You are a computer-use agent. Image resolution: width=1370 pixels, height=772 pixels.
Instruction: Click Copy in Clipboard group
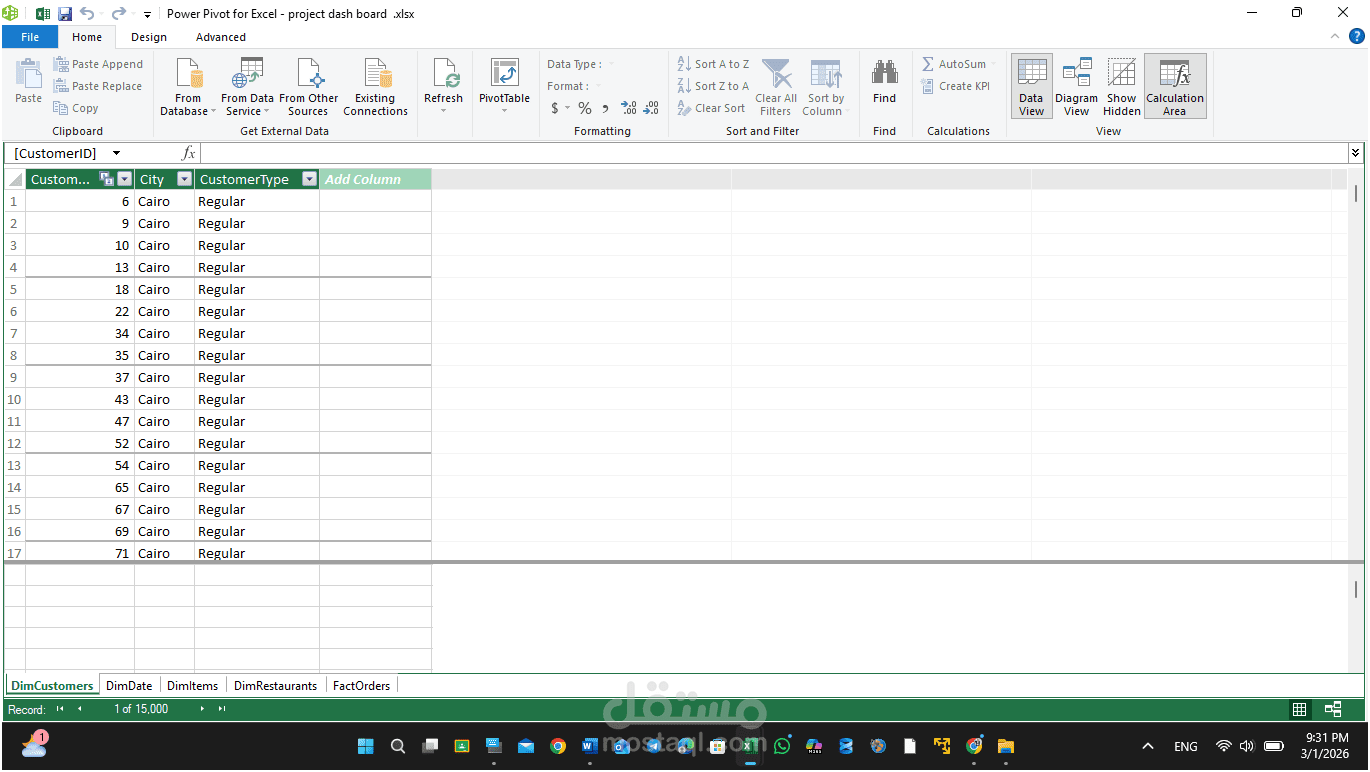click(x=76, y=108)
